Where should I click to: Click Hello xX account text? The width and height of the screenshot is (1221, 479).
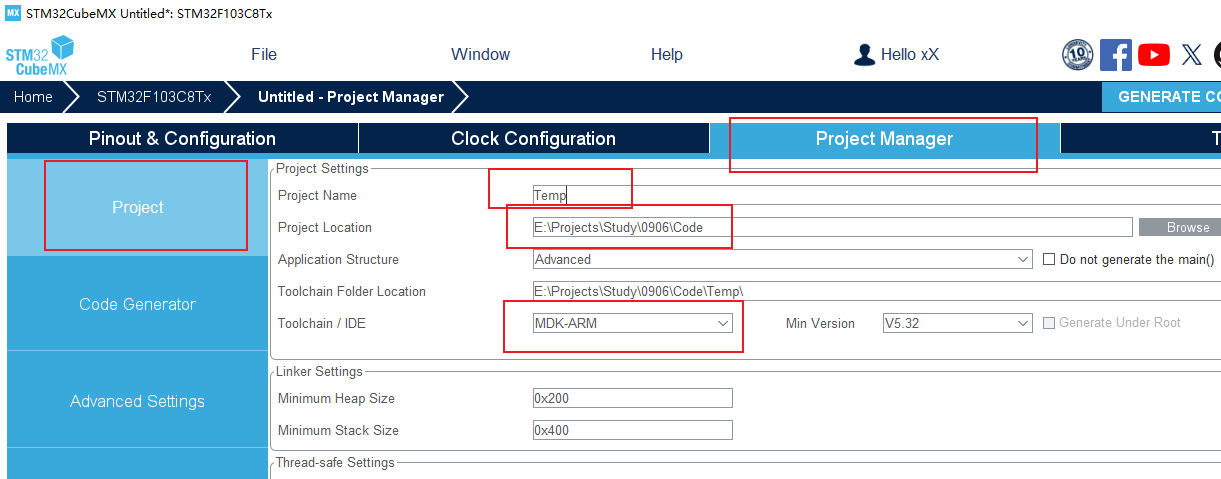(x=910, y=55)
